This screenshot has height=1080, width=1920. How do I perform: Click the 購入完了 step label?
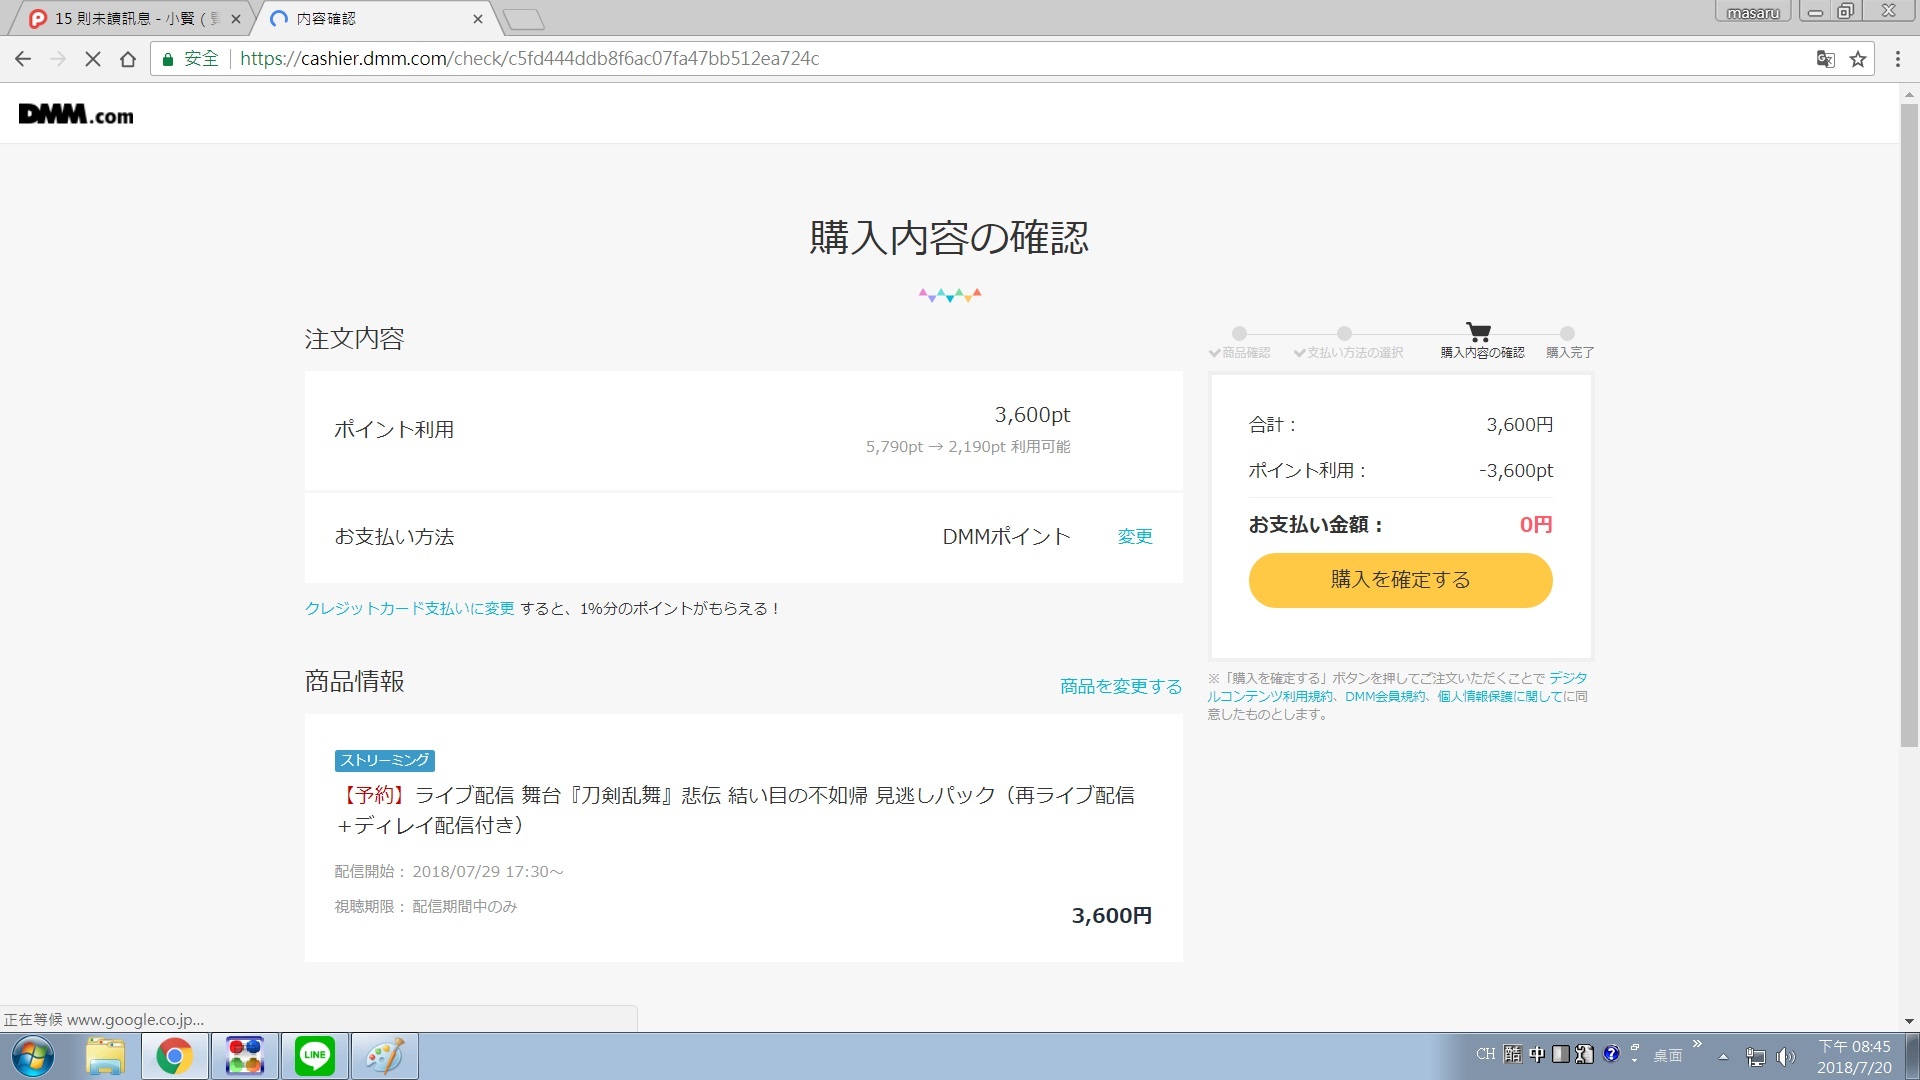click(x=1570, y=353)
